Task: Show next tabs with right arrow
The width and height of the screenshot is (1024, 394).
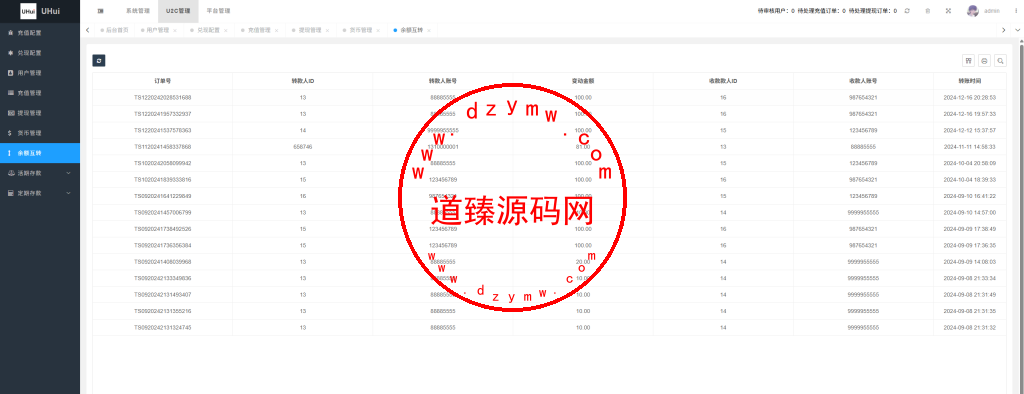Action: 1004,31
